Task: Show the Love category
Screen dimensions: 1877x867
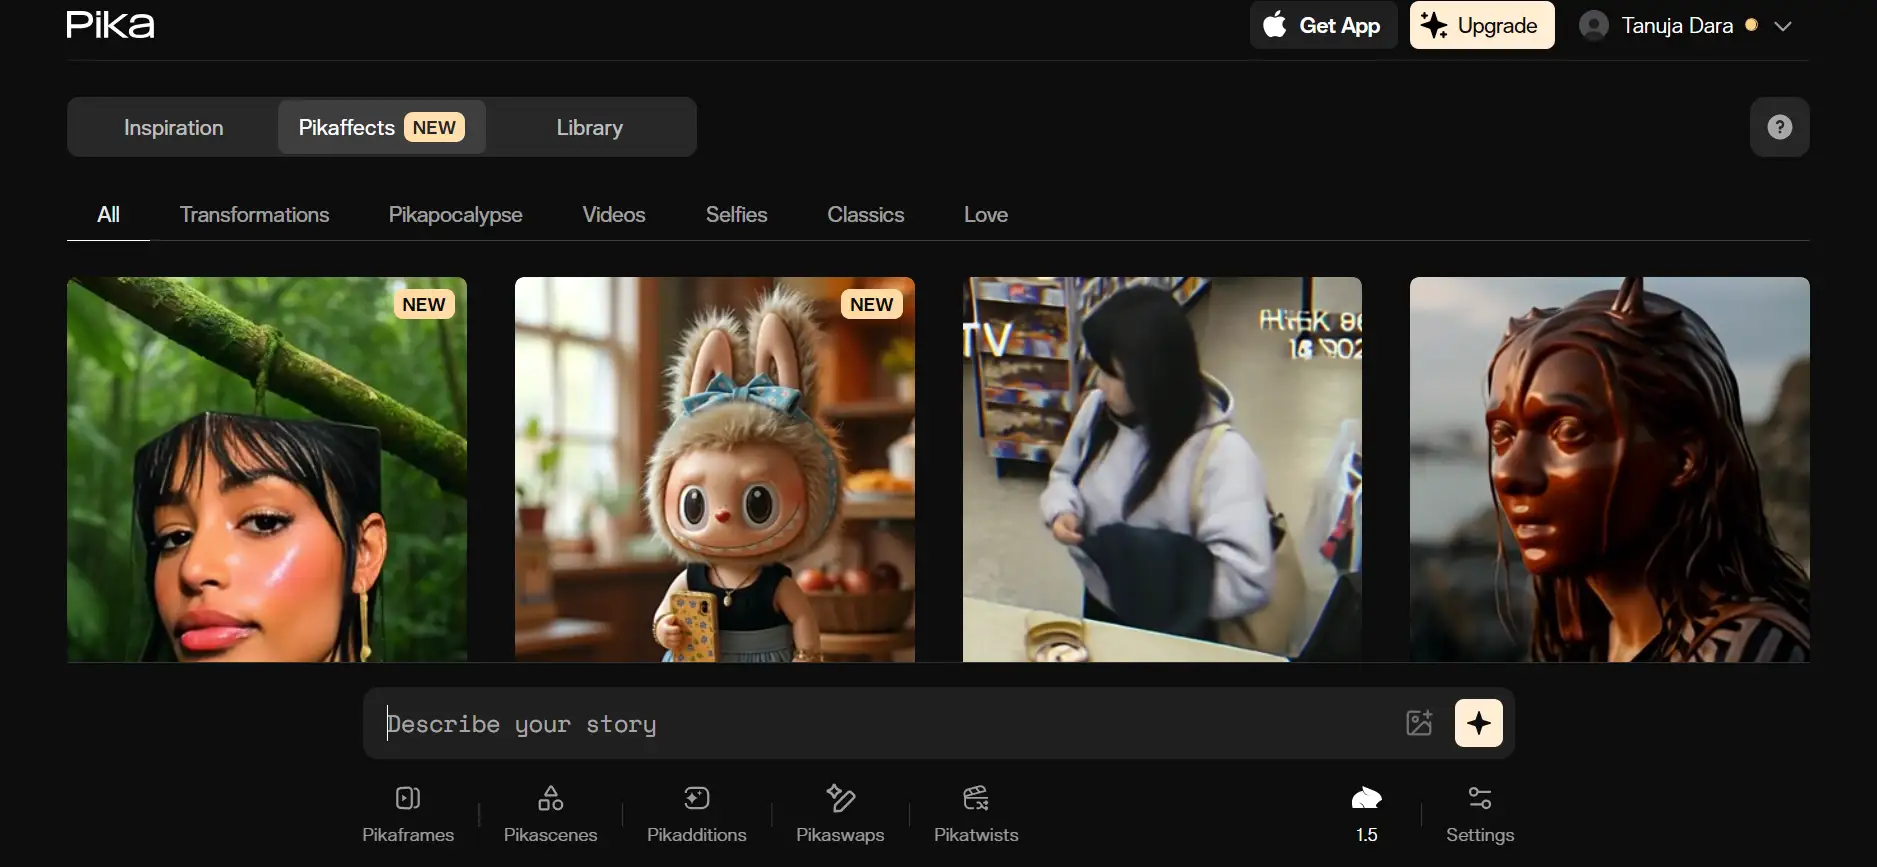Action: 985,215
